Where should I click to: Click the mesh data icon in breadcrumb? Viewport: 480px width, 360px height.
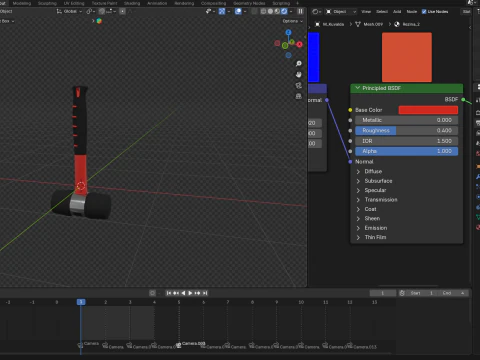click(358, 24)
